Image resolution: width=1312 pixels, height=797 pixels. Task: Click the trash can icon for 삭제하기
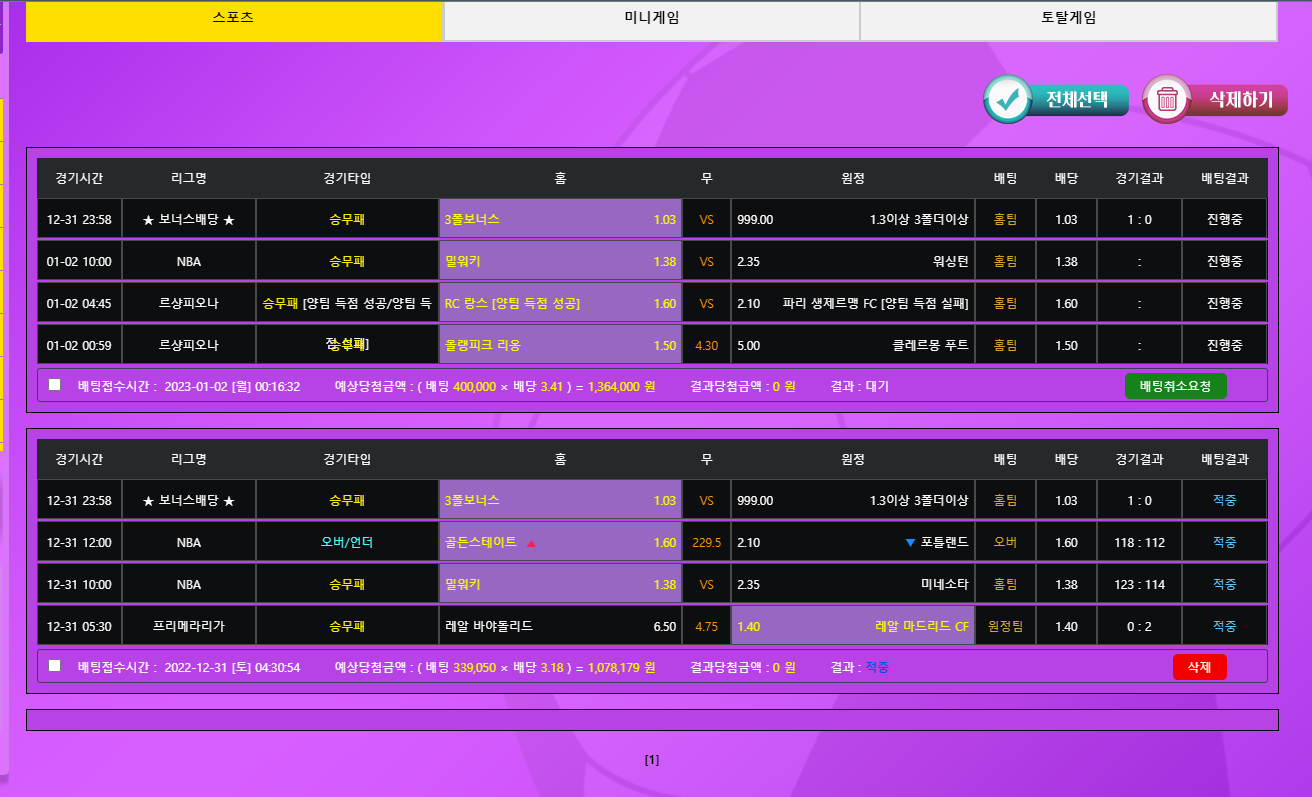tap(1167, 99)
